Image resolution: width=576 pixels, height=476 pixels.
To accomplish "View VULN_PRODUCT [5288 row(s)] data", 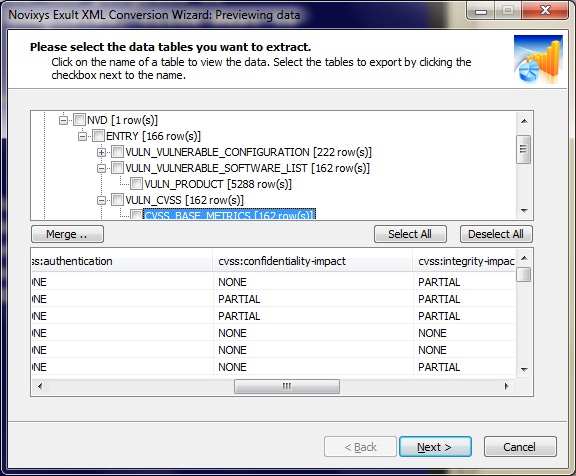I will tap(218, 184).
